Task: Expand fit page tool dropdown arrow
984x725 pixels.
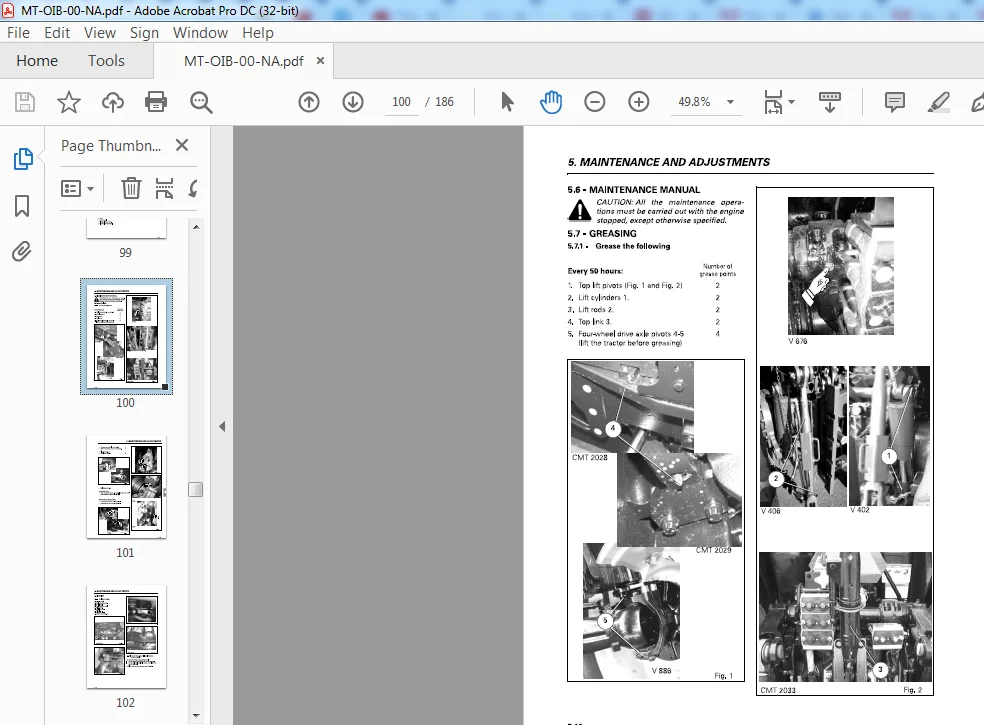Action: tap(791, 102)
